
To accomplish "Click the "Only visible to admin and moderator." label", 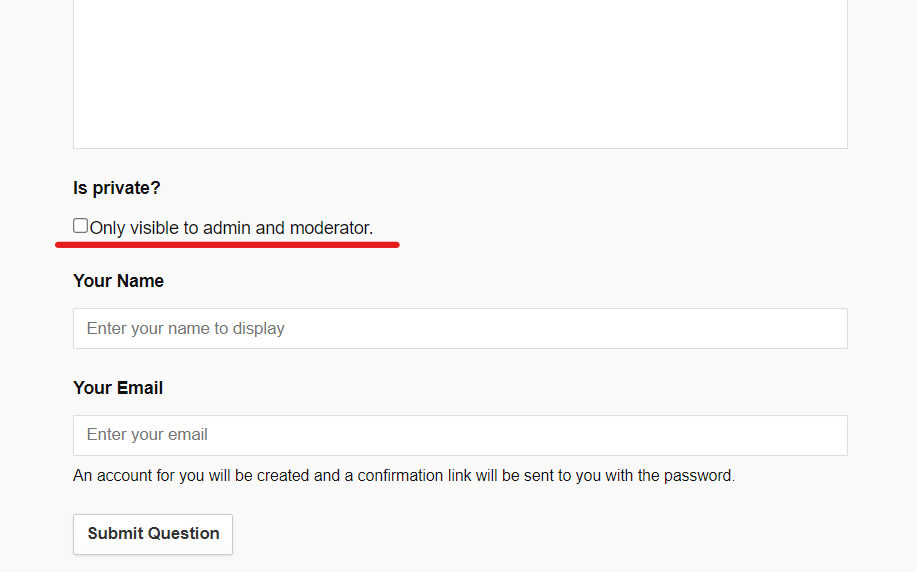I will click(x=231, y=228).
